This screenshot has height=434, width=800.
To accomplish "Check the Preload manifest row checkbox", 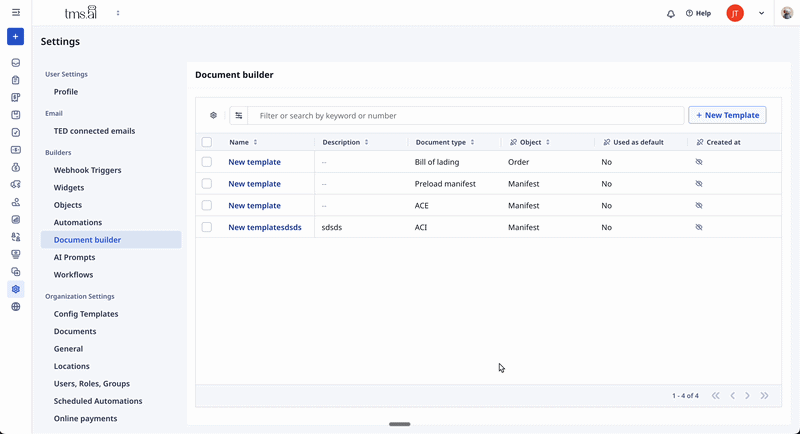I will point(207,184).
